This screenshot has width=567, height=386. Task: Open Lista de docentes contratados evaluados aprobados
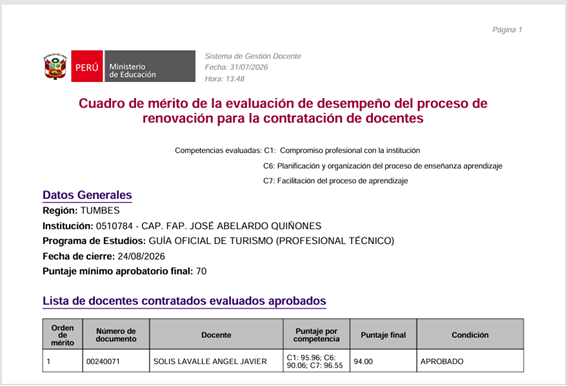tap(184, 301)
